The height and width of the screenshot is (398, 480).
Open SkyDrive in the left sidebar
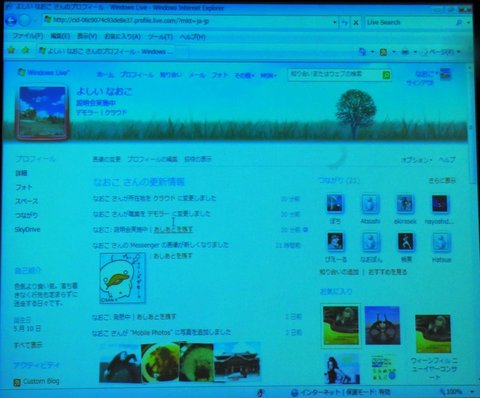tap(27, 229)
